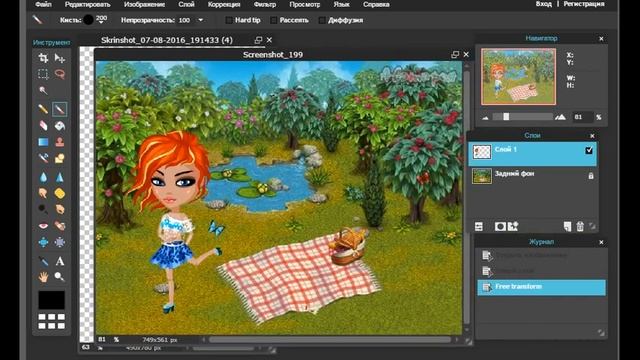Select the Pinch tool
This screenshot has width=640, height=360.
tap(60, 242)
